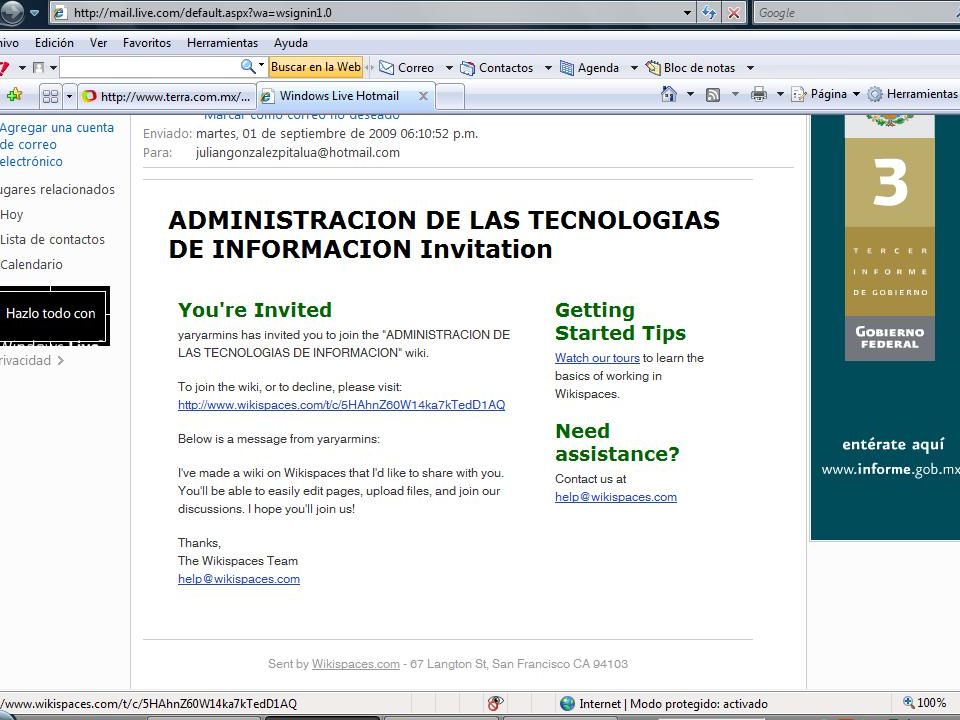The width and height of the screenshot is (960, 720).
Task: Click the magnifier search icon in toolbar
Action: pos(248,66)
